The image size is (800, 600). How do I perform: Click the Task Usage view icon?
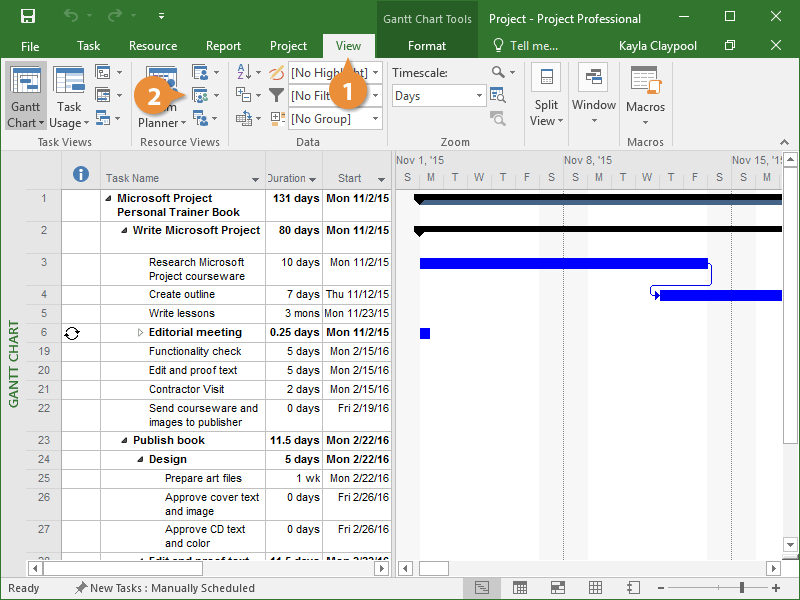click(x=69, y=82)
